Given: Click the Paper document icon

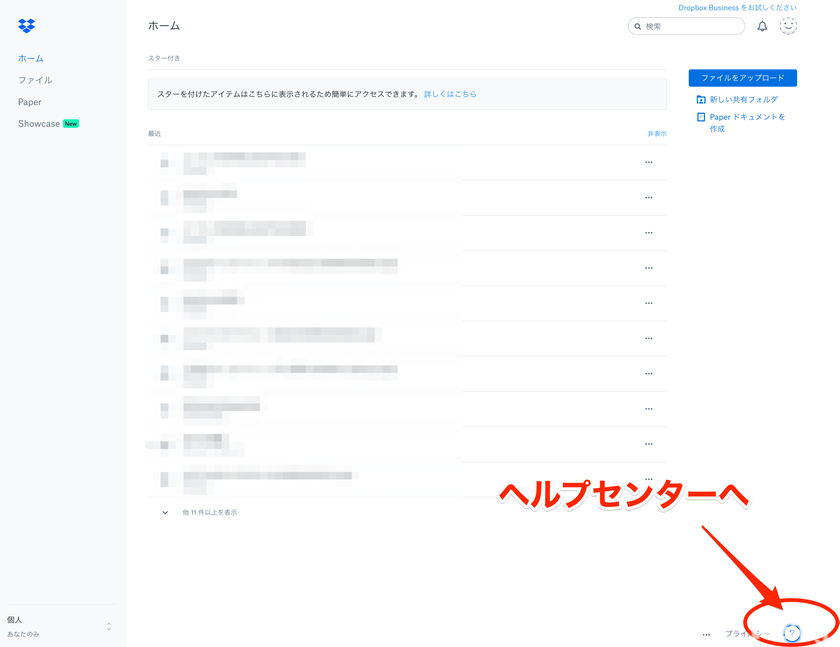Looking at the screenshot, I should pos(701,117).
